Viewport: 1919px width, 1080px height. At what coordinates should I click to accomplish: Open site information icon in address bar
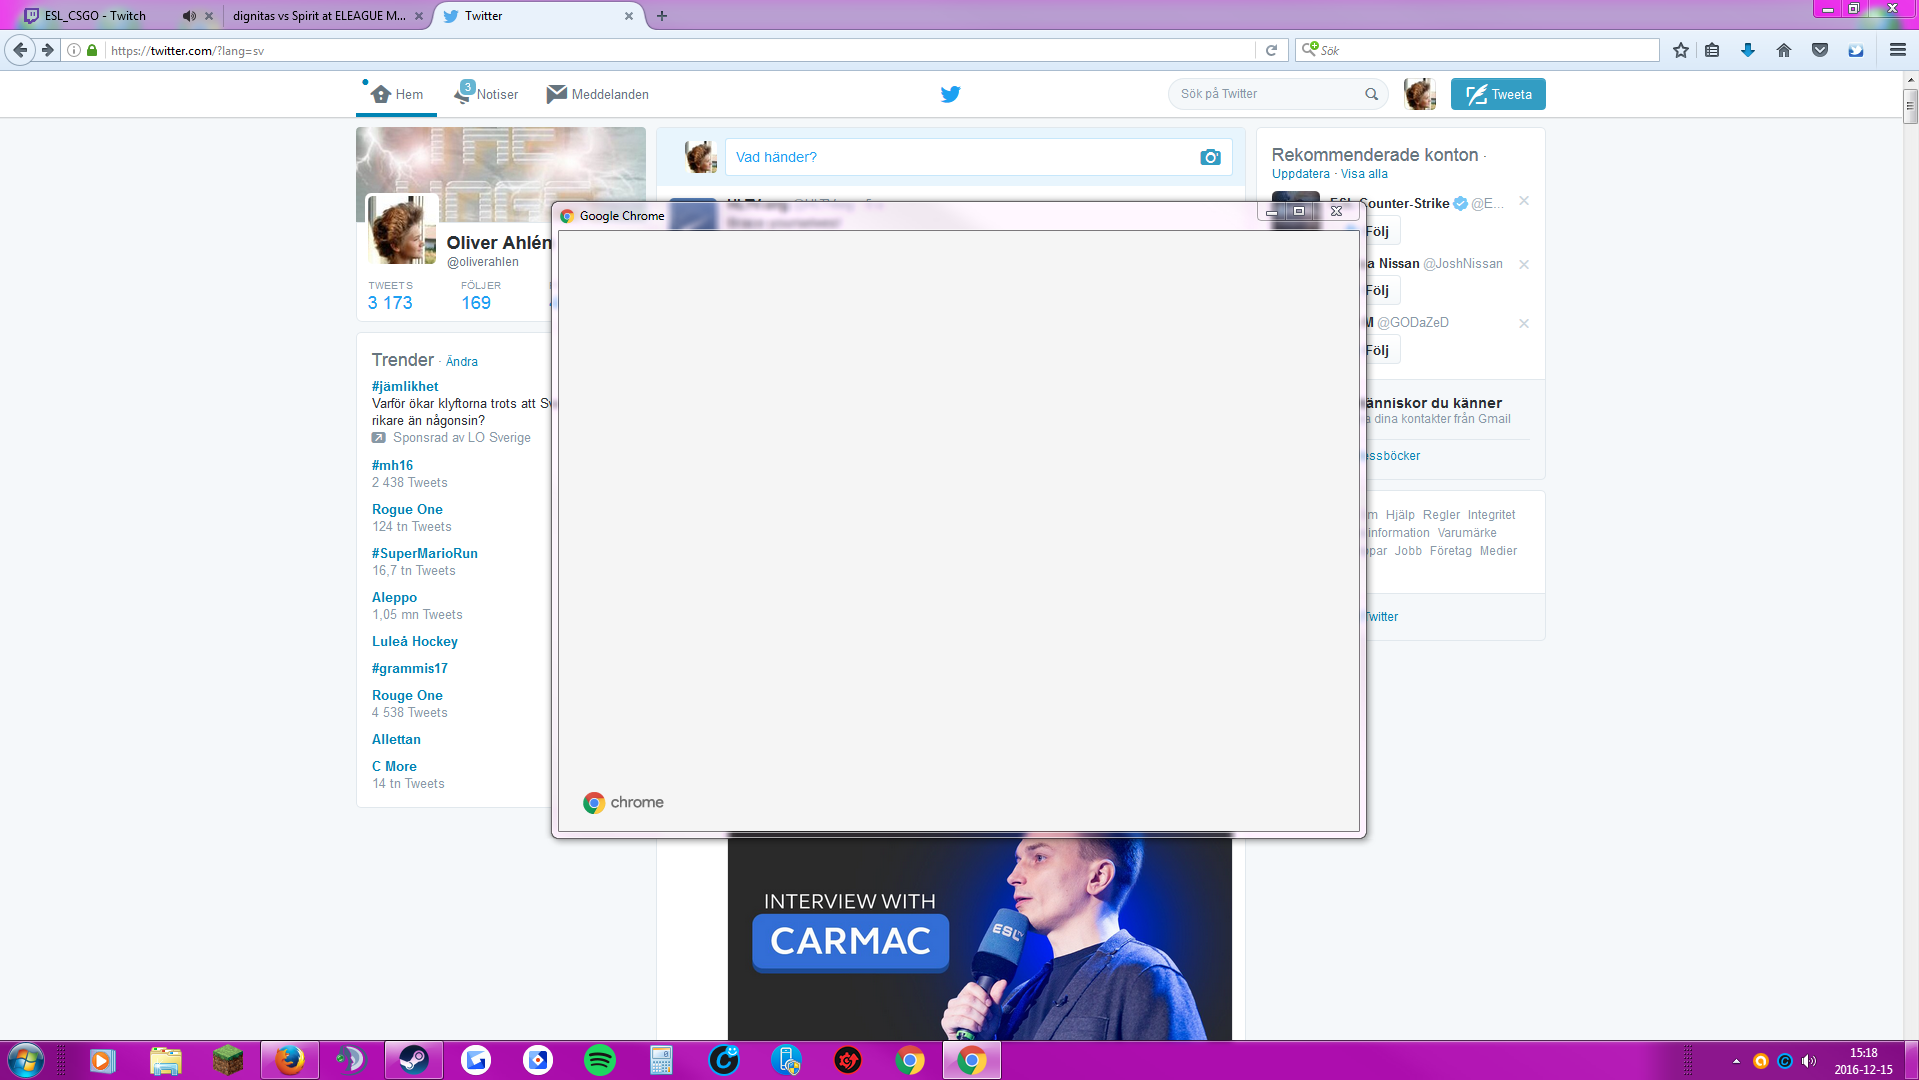(74, 50)
